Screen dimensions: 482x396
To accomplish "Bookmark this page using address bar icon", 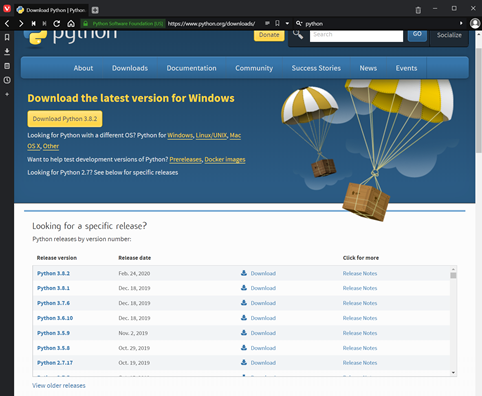I will pos(277,23).
